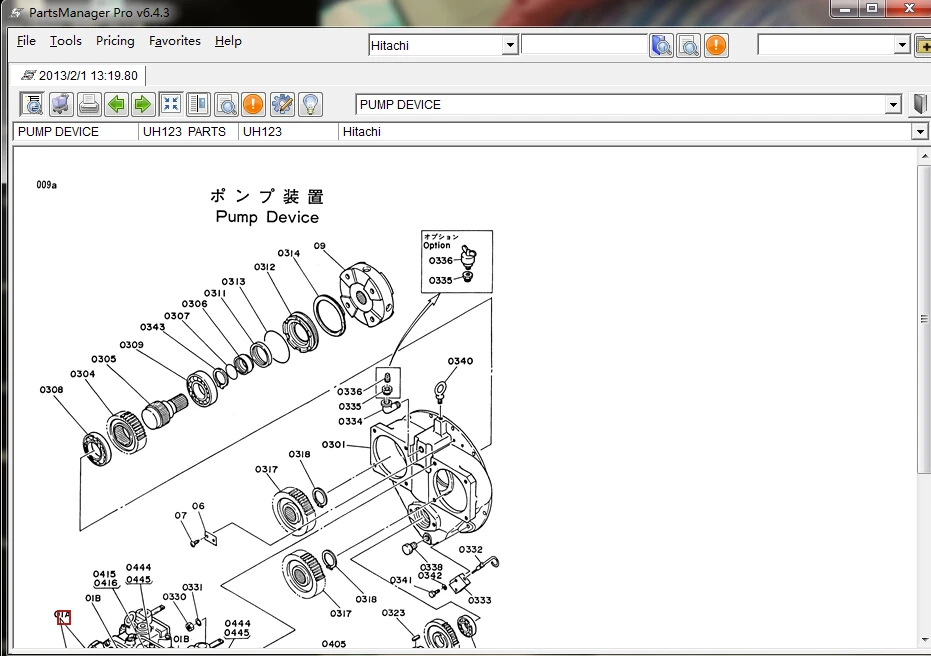This screenshot has width=931, height=656.
Task: Click the blue book search icon in top bar
Action: point(661,45)
